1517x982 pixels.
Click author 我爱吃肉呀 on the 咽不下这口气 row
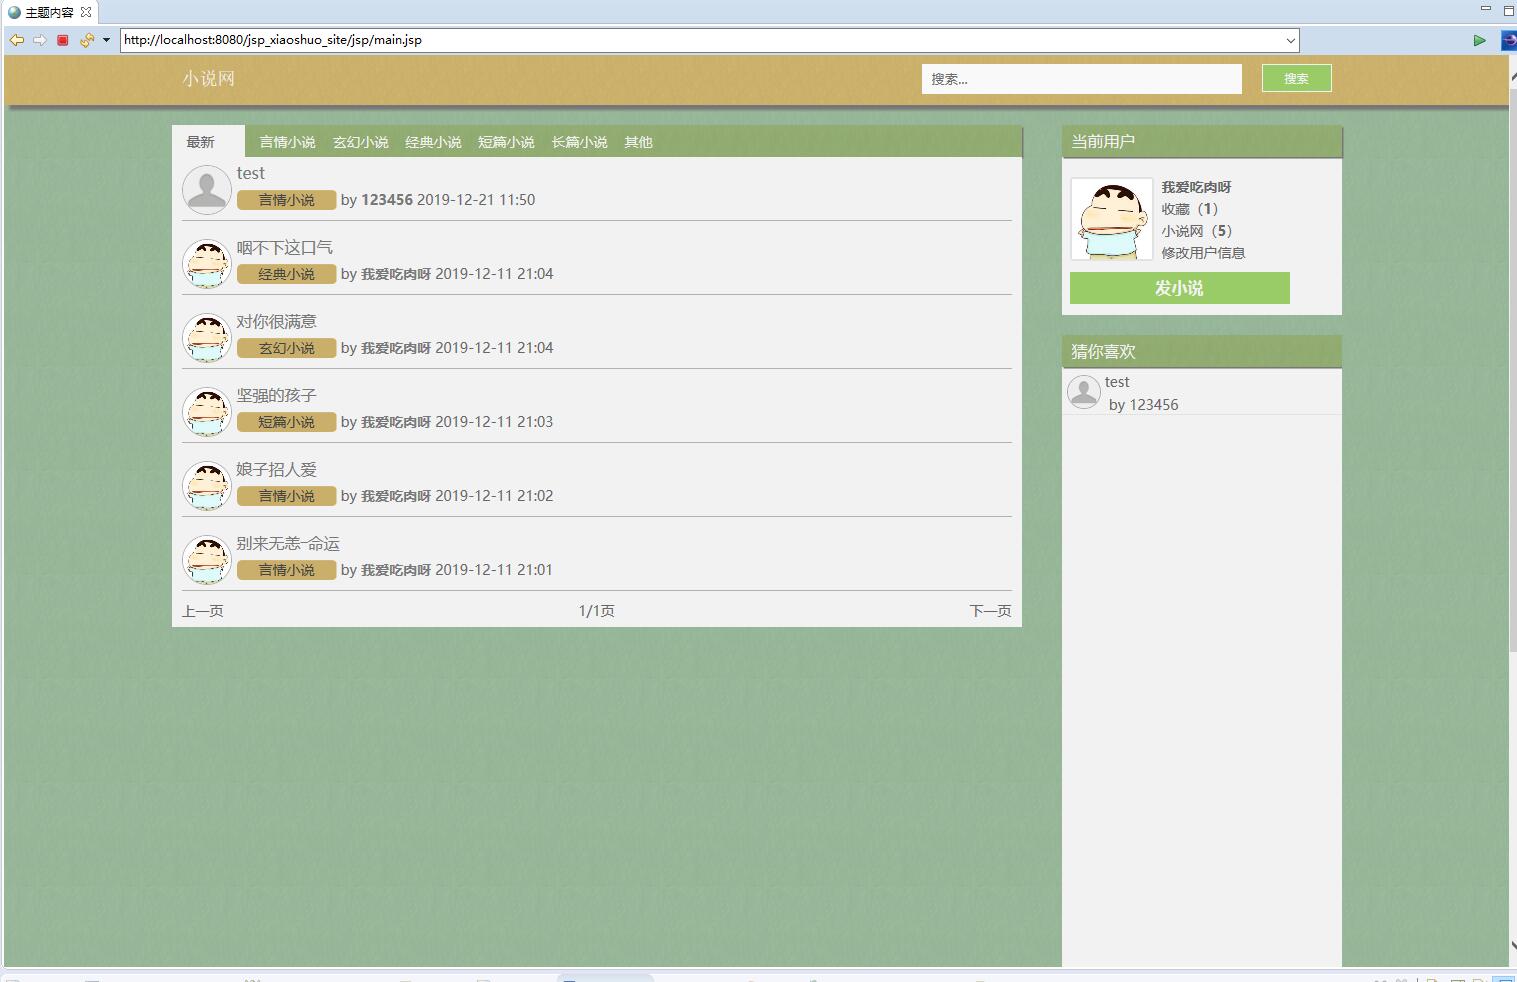pos(396,274)
